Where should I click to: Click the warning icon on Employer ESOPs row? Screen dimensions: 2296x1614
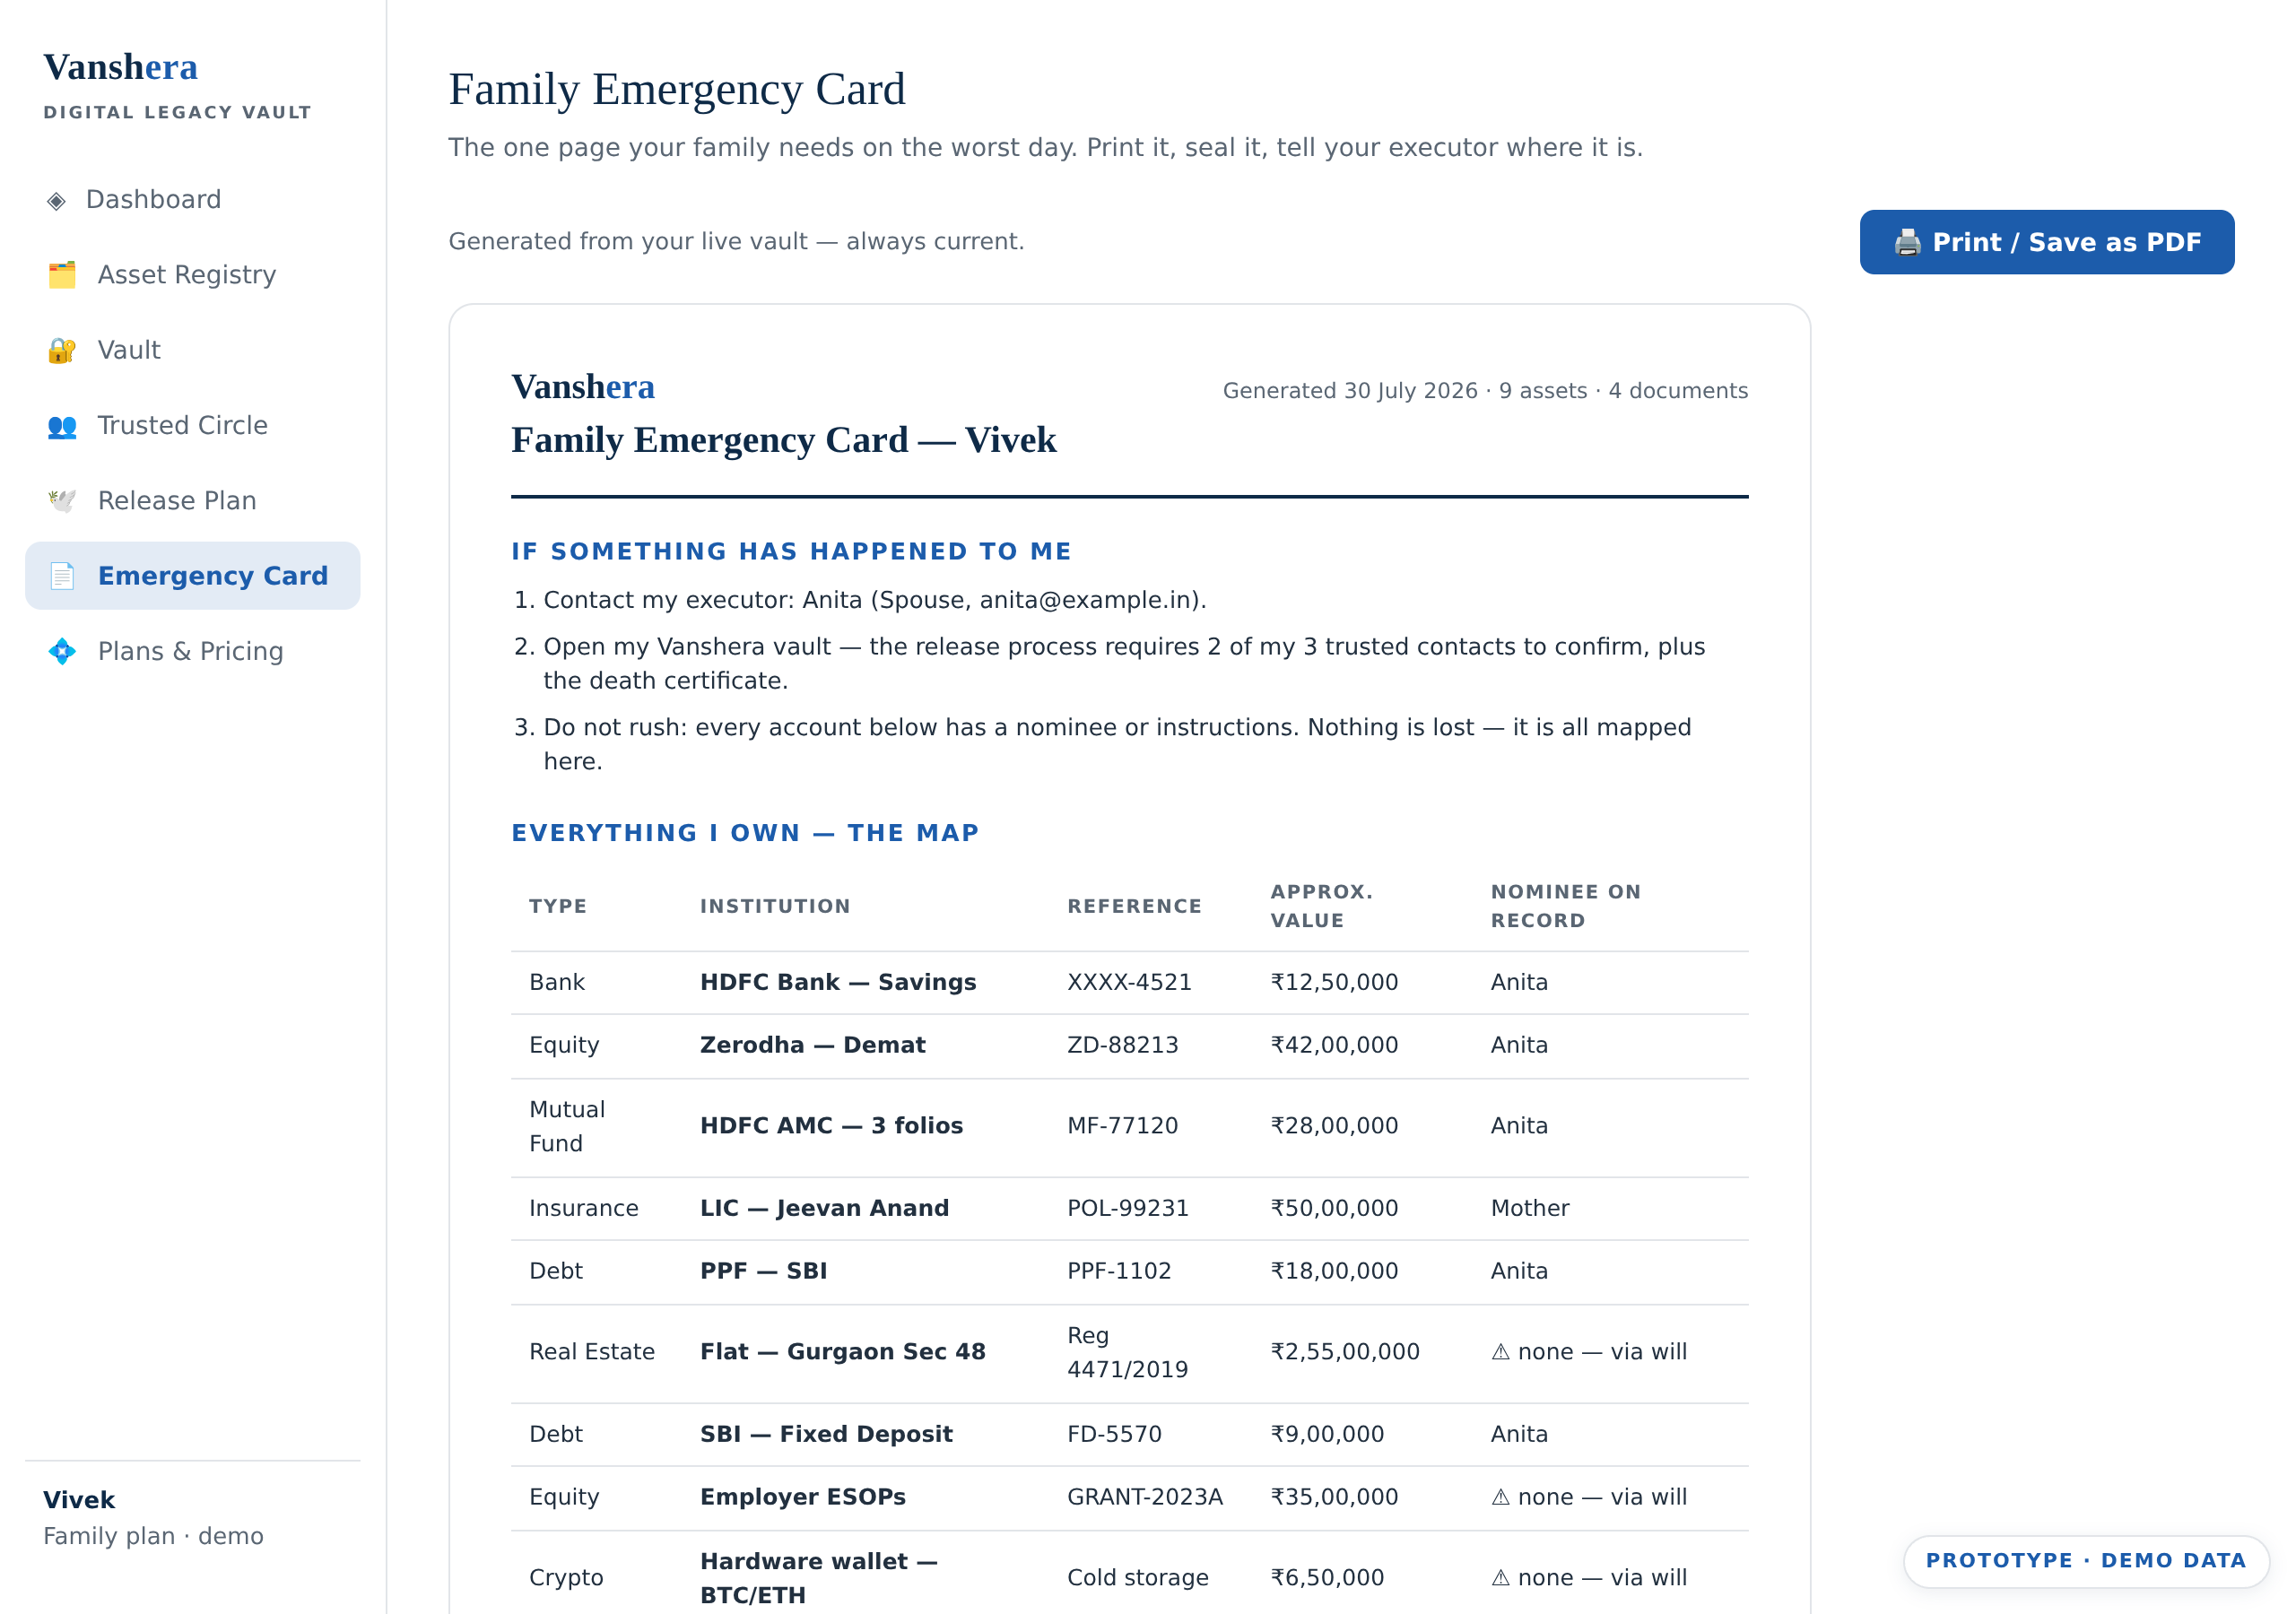point(1500,1497)
